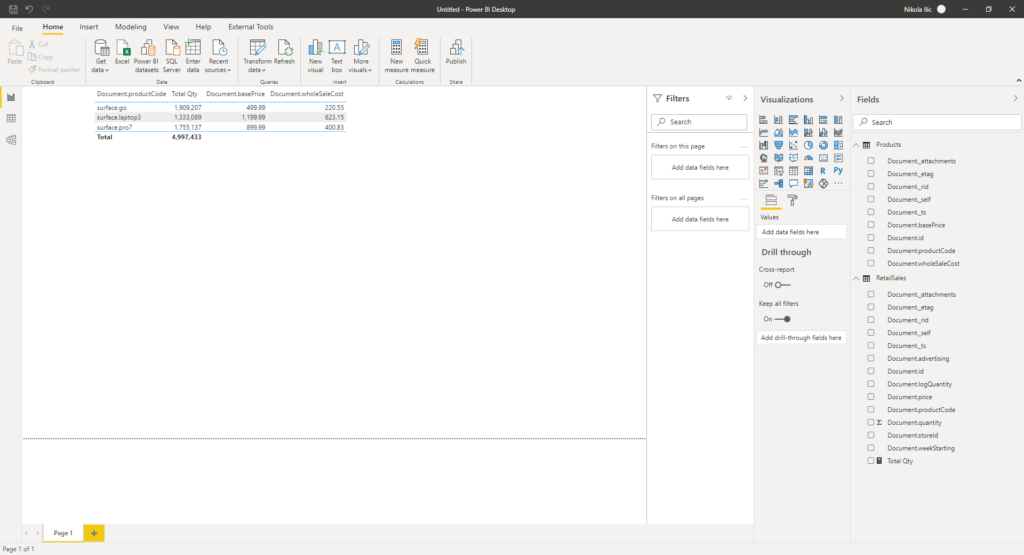Import data from Excel
The image size is (1024, 555).
coord(122,52)
